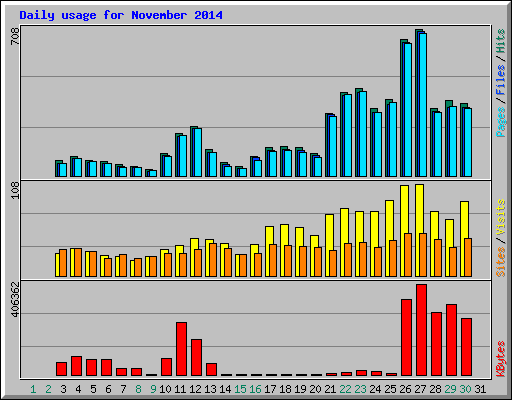Select the day 4 red KBytes bar

(76, 366)
